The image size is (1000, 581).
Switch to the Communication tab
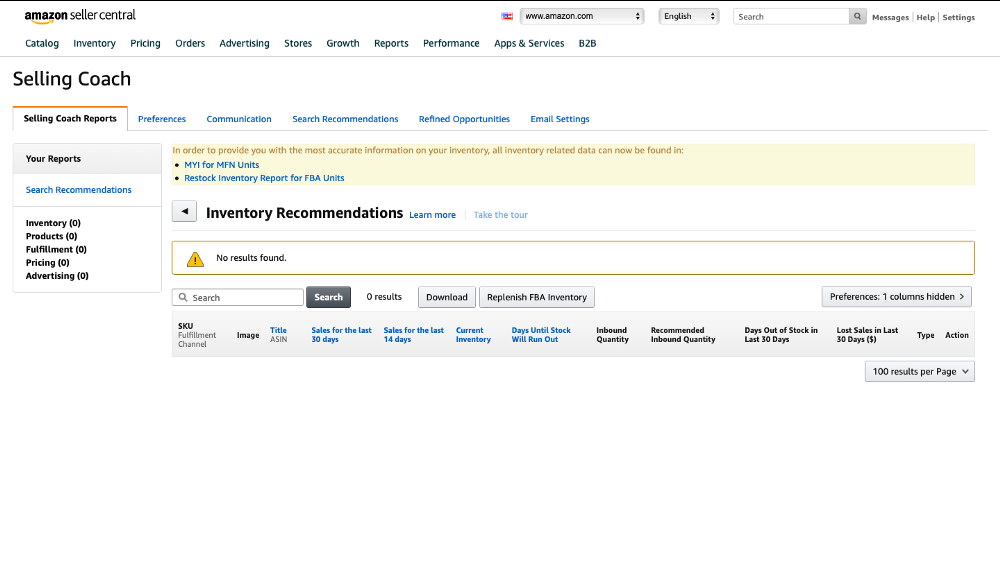(239, 119)
